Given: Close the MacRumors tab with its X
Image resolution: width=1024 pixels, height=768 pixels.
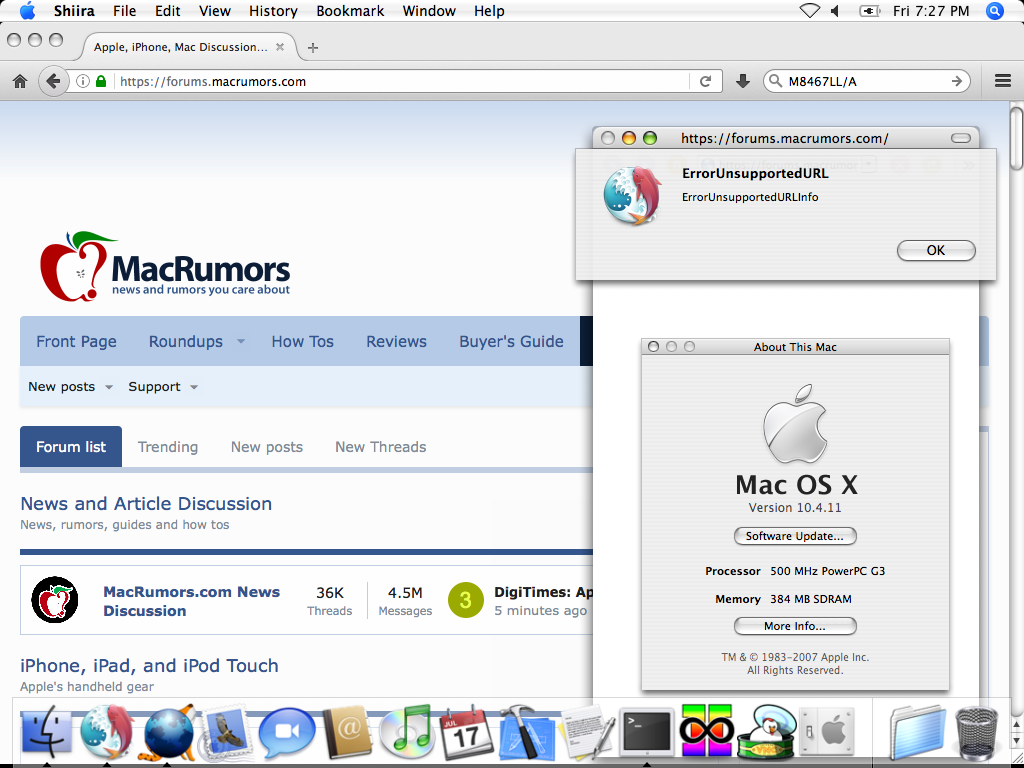Looking at the screenshot, I should pyautogui.click(x=280, y=47).
